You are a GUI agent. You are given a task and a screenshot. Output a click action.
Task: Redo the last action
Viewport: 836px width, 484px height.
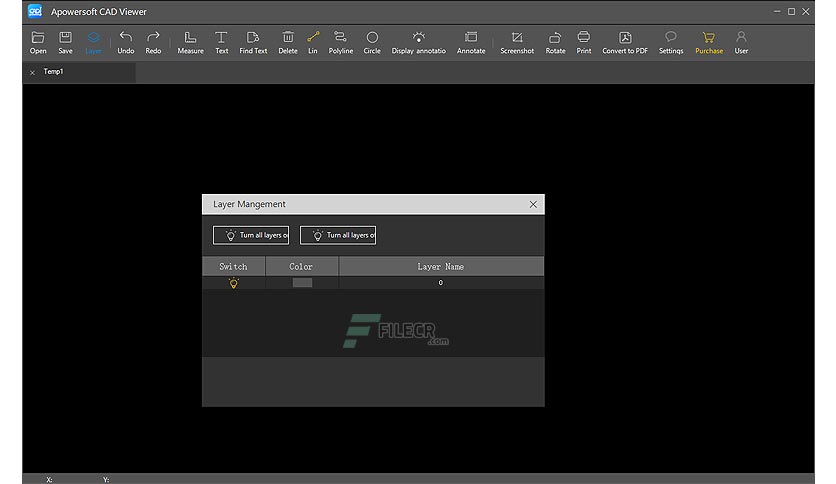point(153,42)
